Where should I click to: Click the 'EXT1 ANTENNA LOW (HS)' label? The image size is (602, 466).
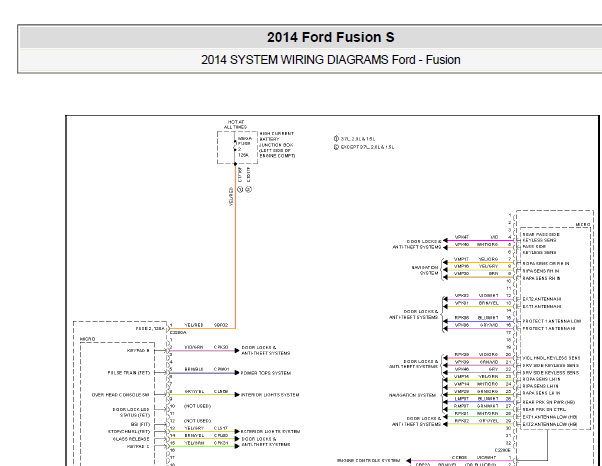pyautogui.click(x=550, y=417)
